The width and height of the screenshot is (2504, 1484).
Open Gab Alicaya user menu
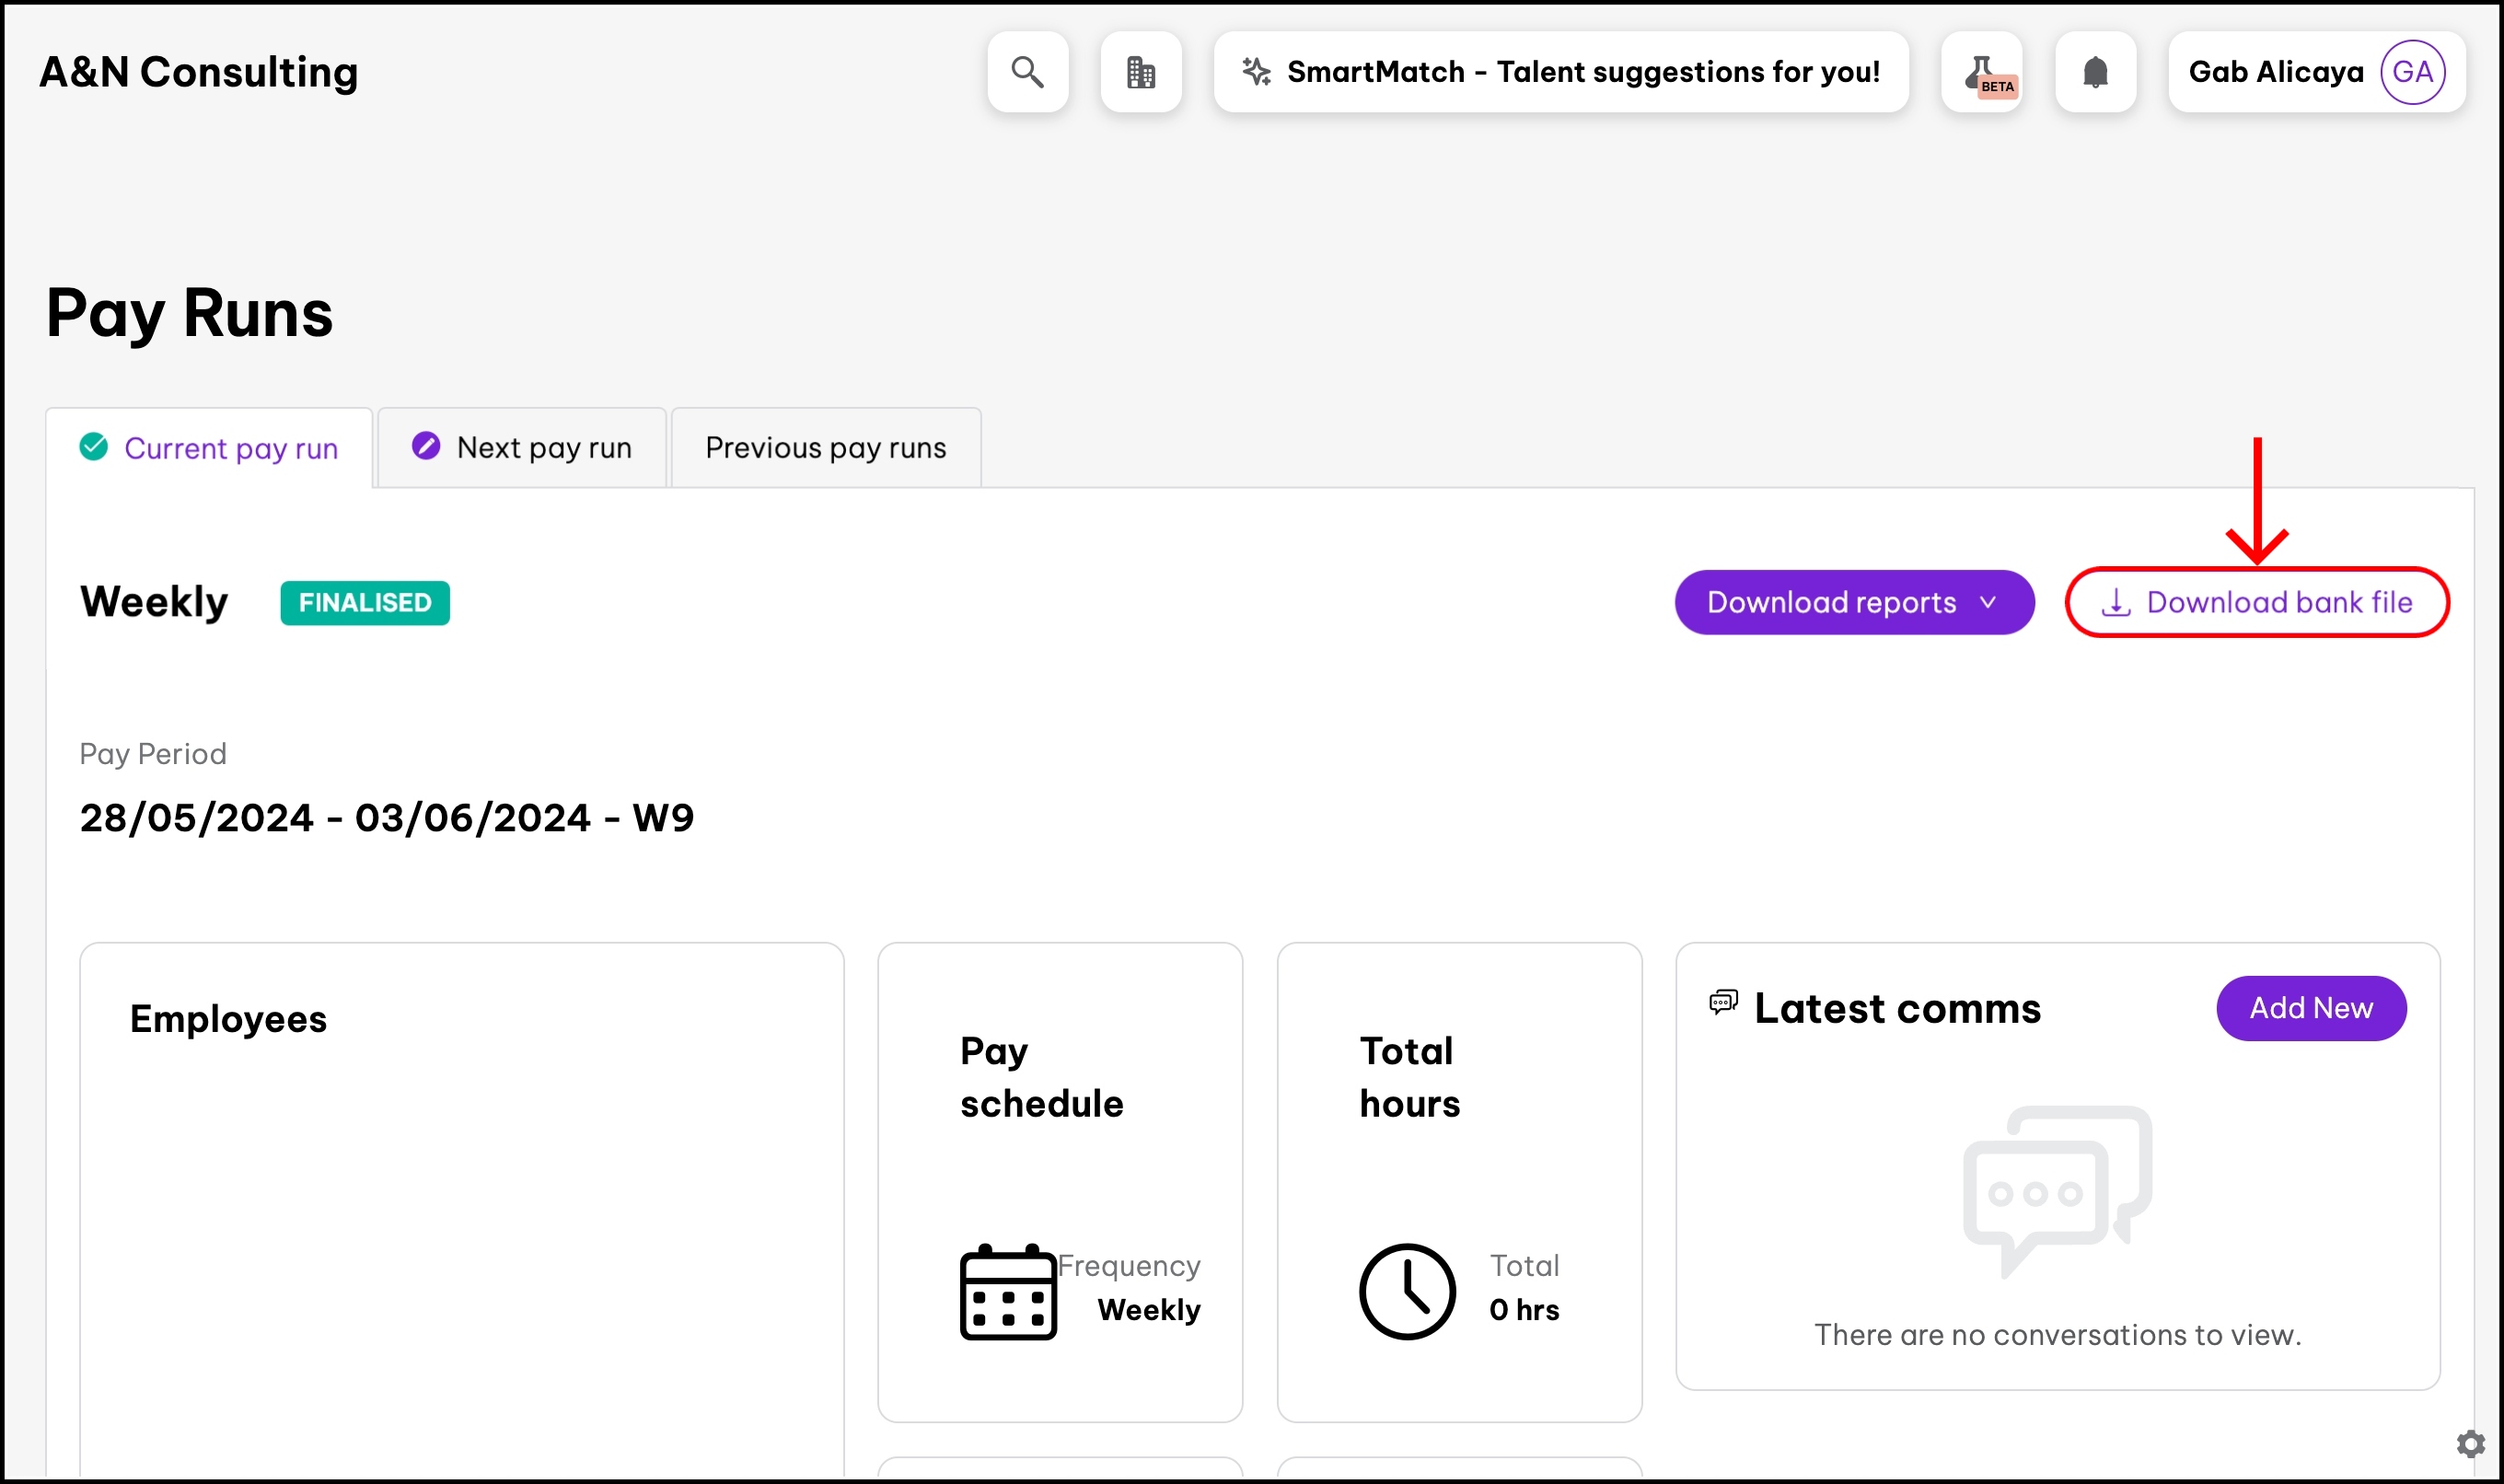(x=2275, y=72)
